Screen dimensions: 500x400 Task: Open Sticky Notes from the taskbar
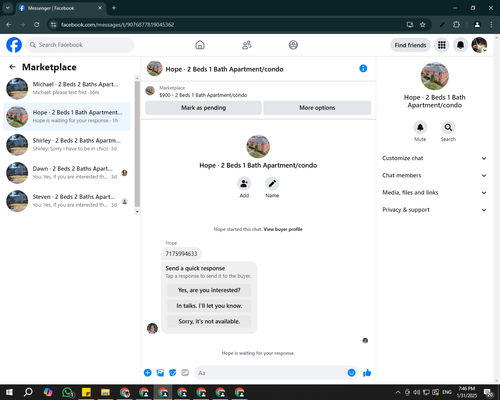(x=86, y=392)
